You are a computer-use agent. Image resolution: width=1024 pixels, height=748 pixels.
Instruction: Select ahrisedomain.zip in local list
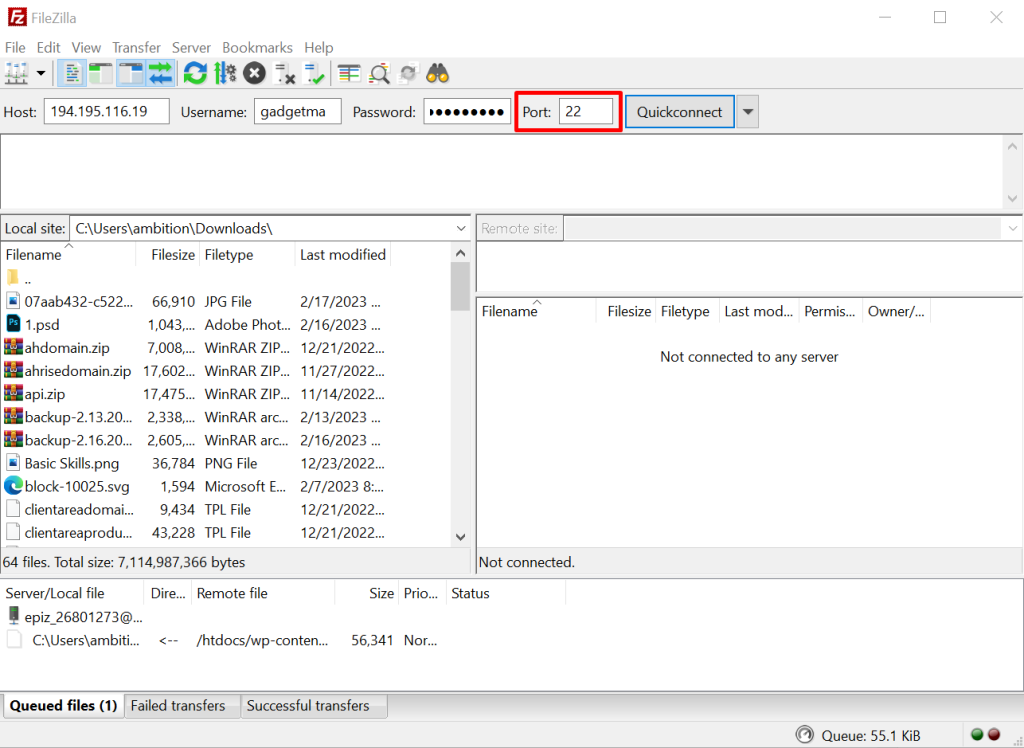(225, 371)
